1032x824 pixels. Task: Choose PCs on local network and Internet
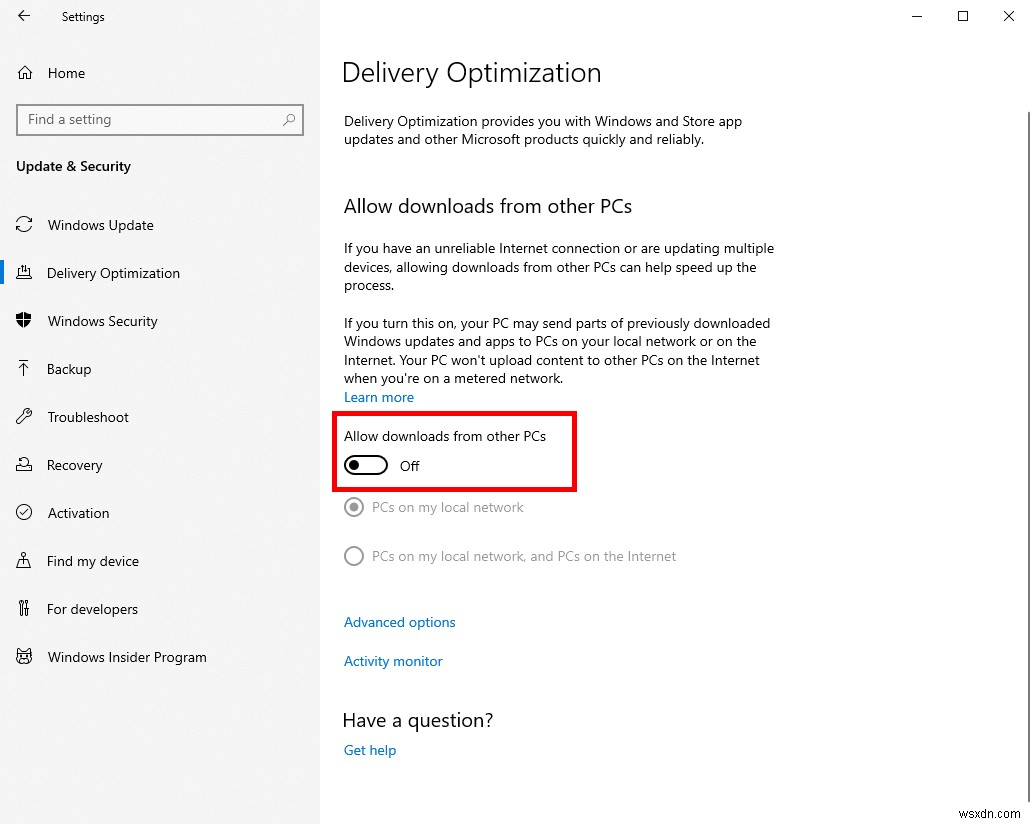(353, 556)
